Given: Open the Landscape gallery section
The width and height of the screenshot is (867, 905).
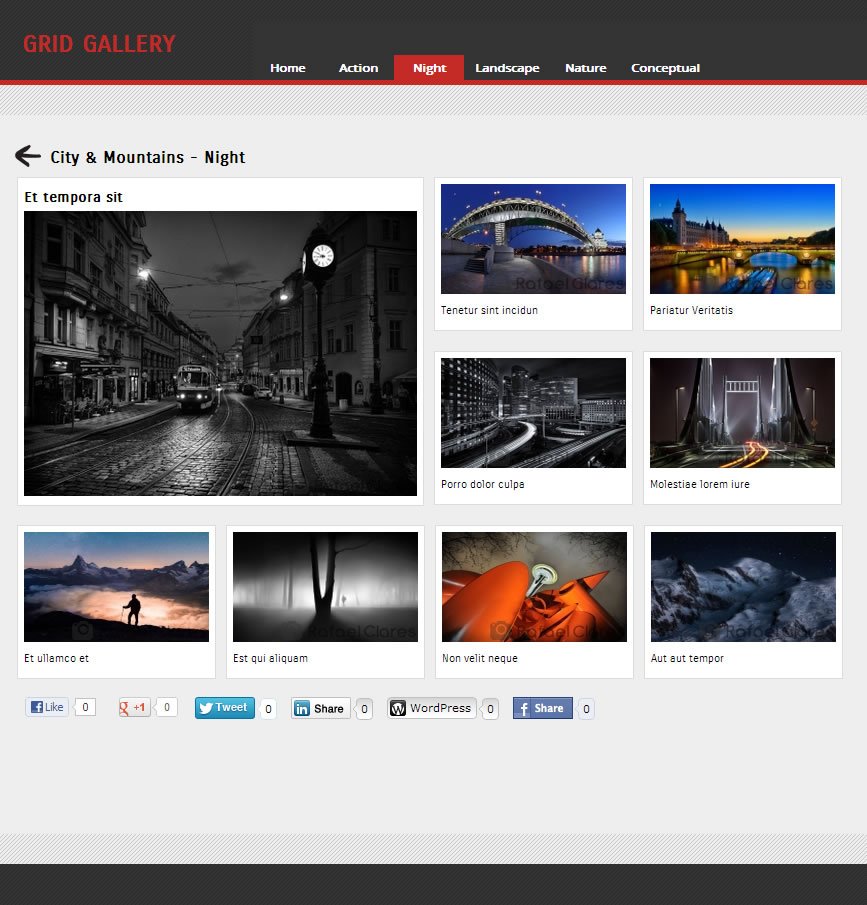Looking at the screenshot, I should [507, 68].
